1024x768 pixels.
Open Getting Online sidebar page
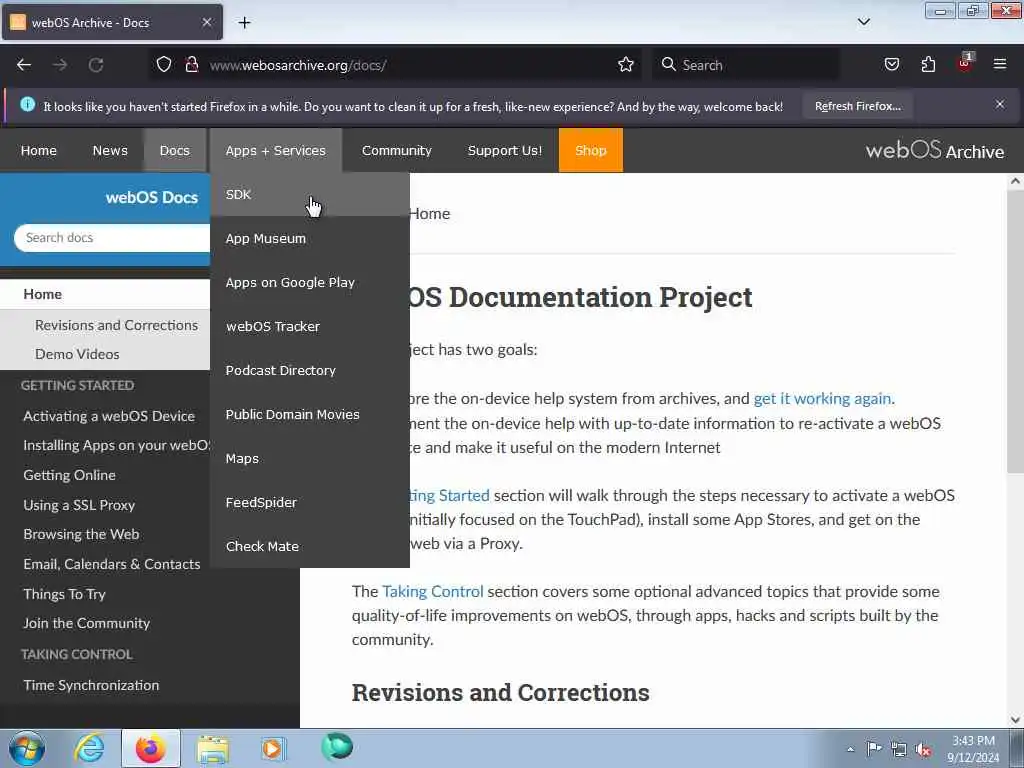tap(69, 475)
